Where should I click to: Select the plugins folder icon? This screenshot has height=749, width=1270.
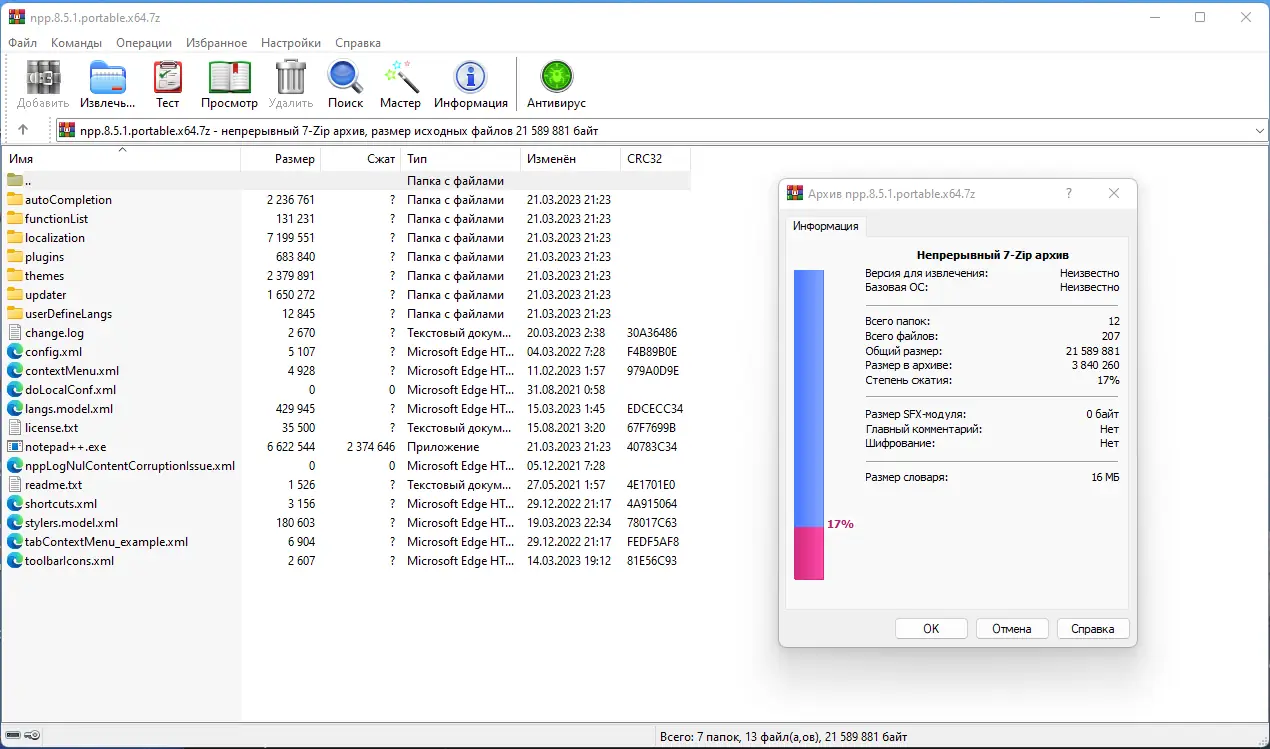point(15,256)
